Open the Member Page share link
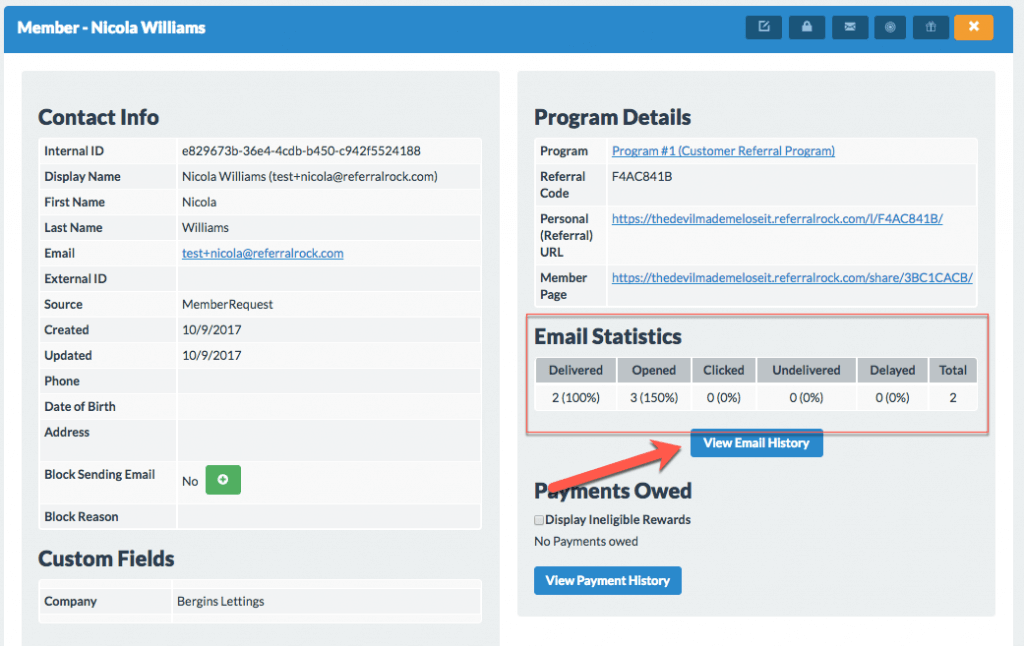This screenshot has width=1024, height=646. point(792,278)
